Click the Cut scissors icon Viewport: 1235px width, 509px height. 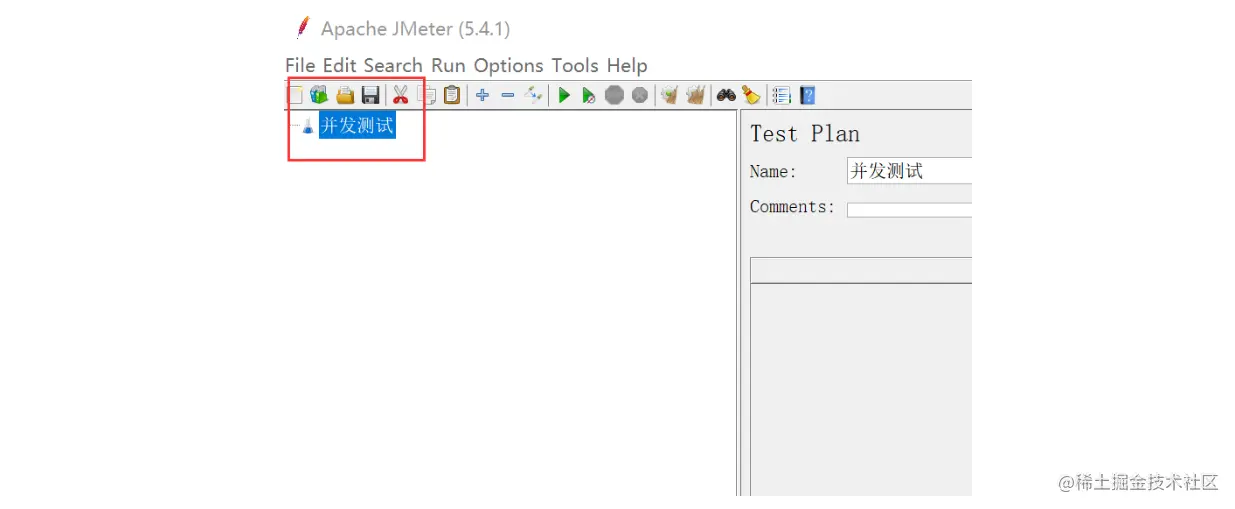pos(400,95)
